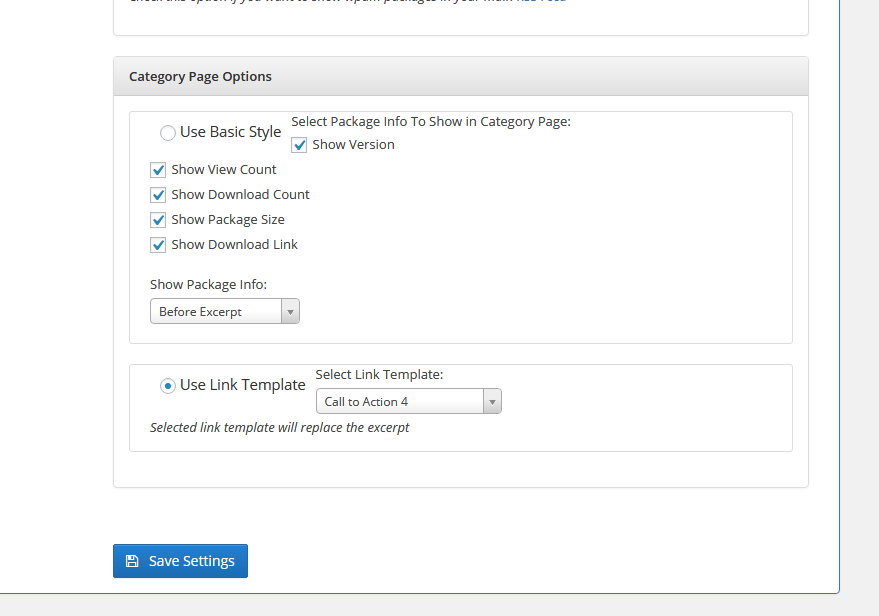Click the arrow on the Call to Action 4 selector

(x=491, y=402)
